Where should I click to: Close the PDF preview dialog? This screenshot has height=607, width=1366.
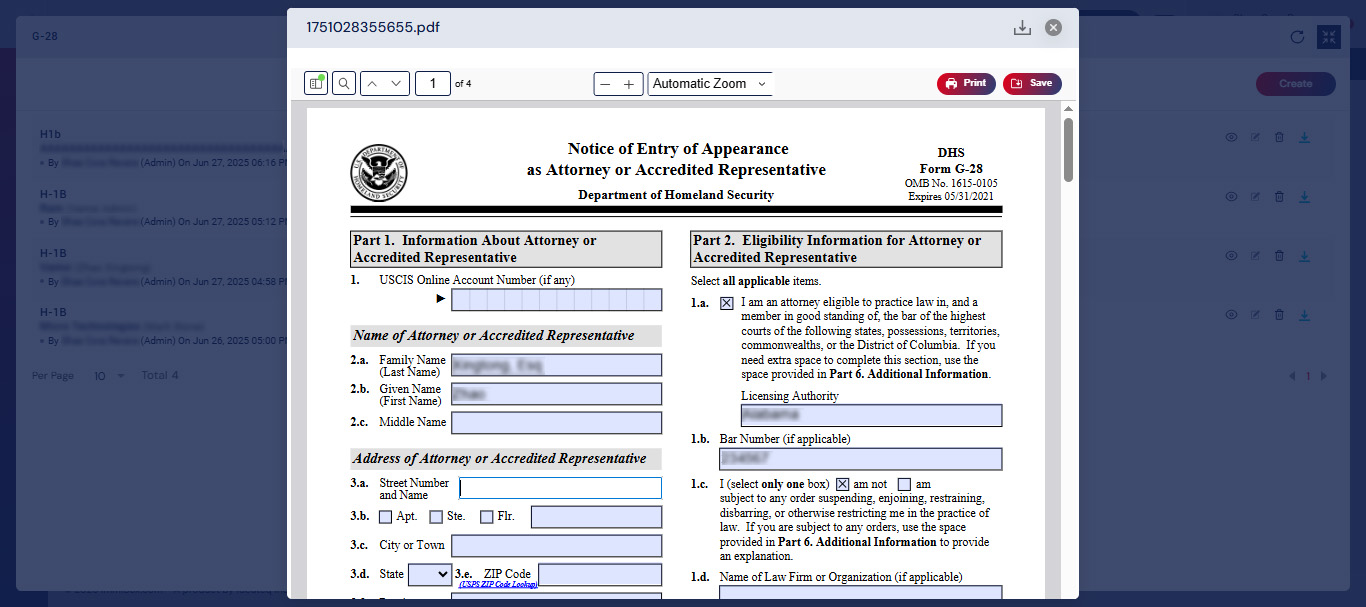tap(1053, 28)
